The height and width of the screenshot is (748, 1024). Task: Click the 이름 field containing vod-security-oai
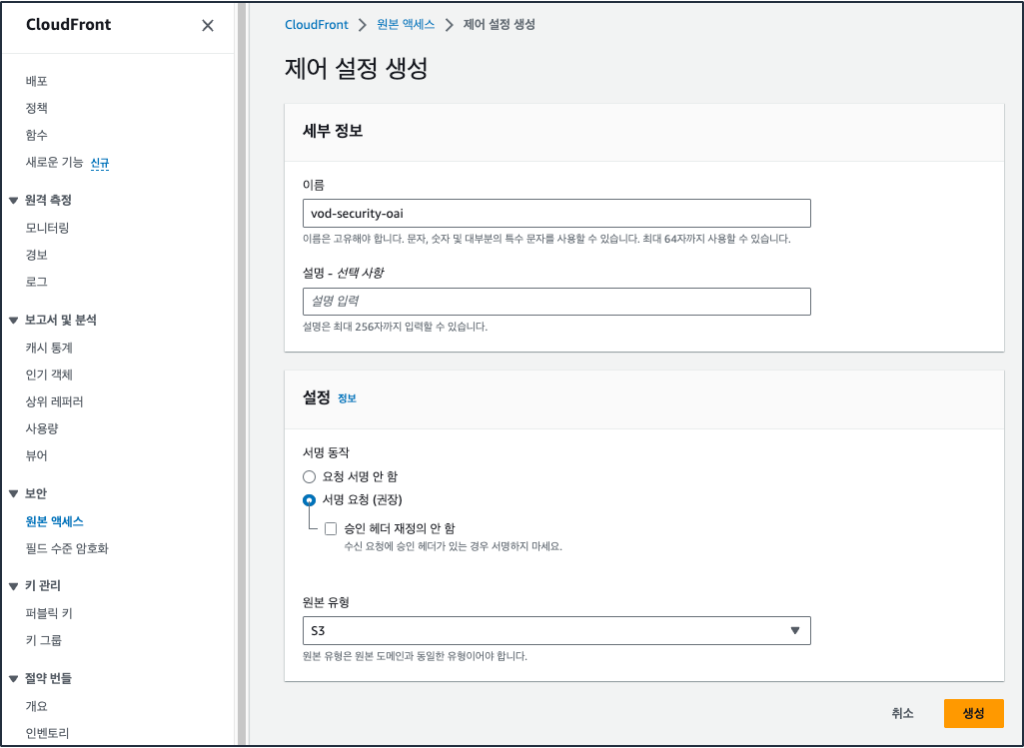556,214
